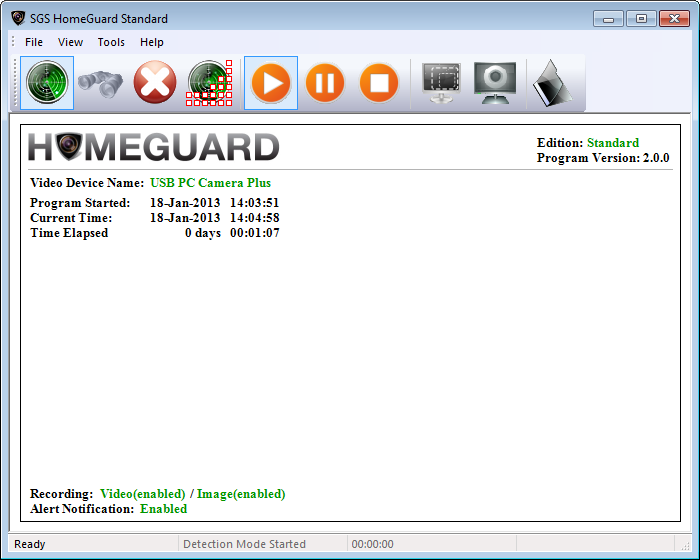This screenshot has width=700, height=560.
Task: Click the toolbar drag handle grip
Action: pos(15,83)
